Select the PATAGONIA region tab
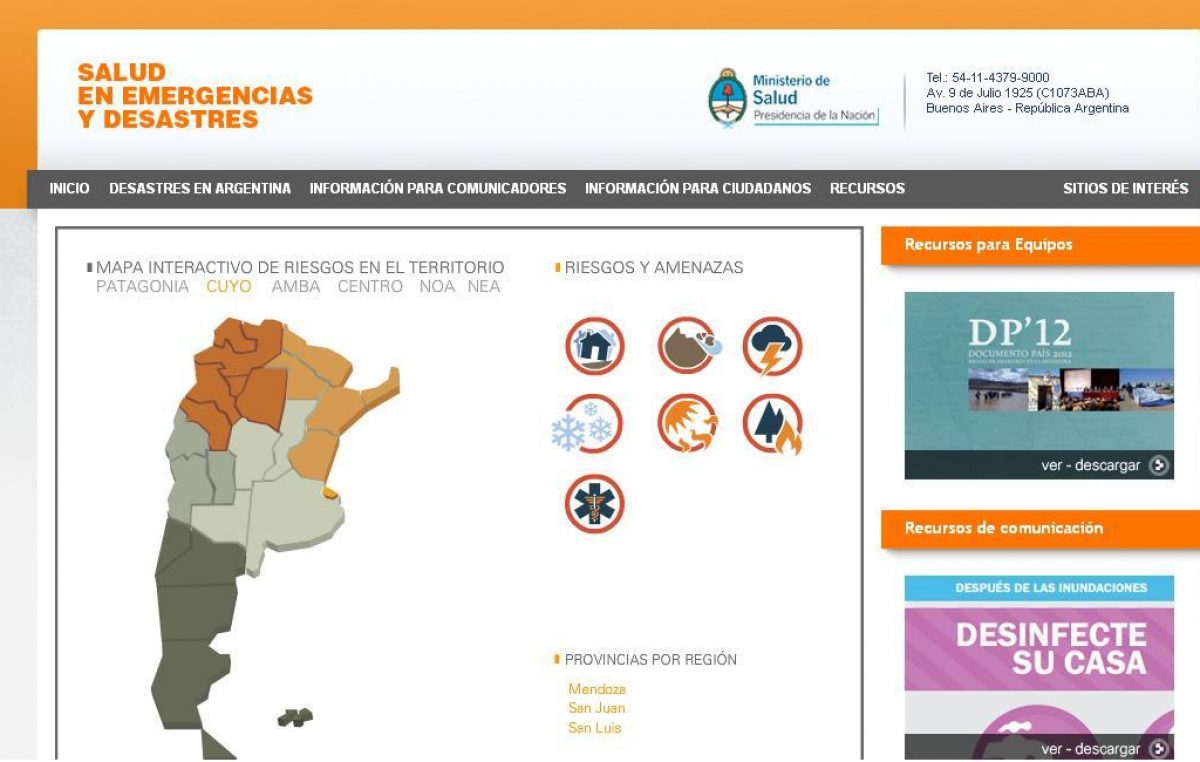 tap(142, 287)
